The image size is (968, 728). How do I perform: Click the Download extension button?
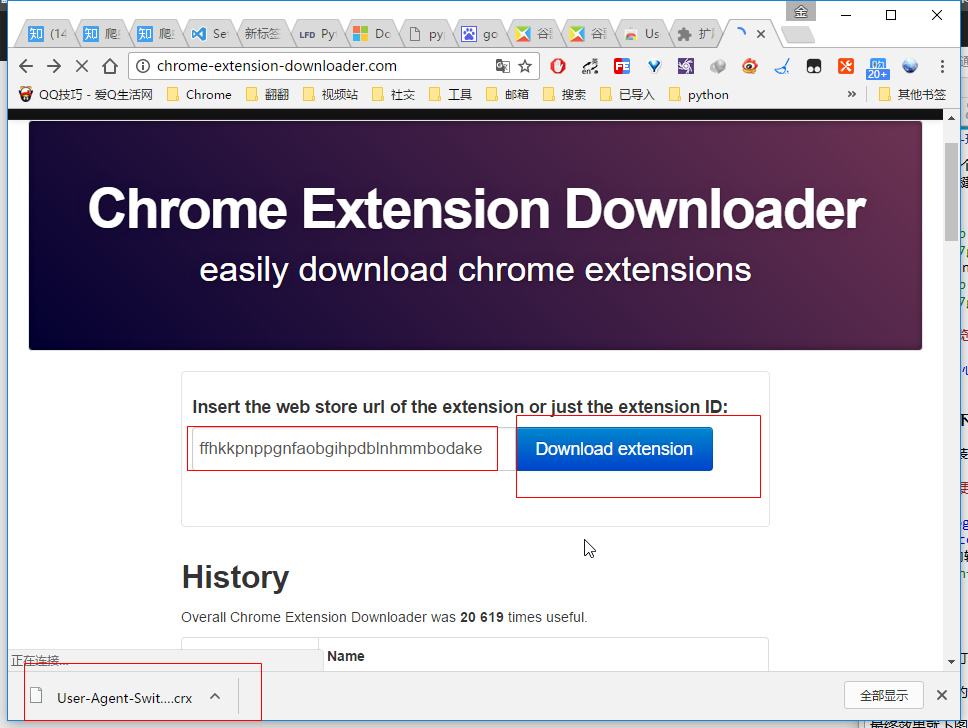click(614, 449)
